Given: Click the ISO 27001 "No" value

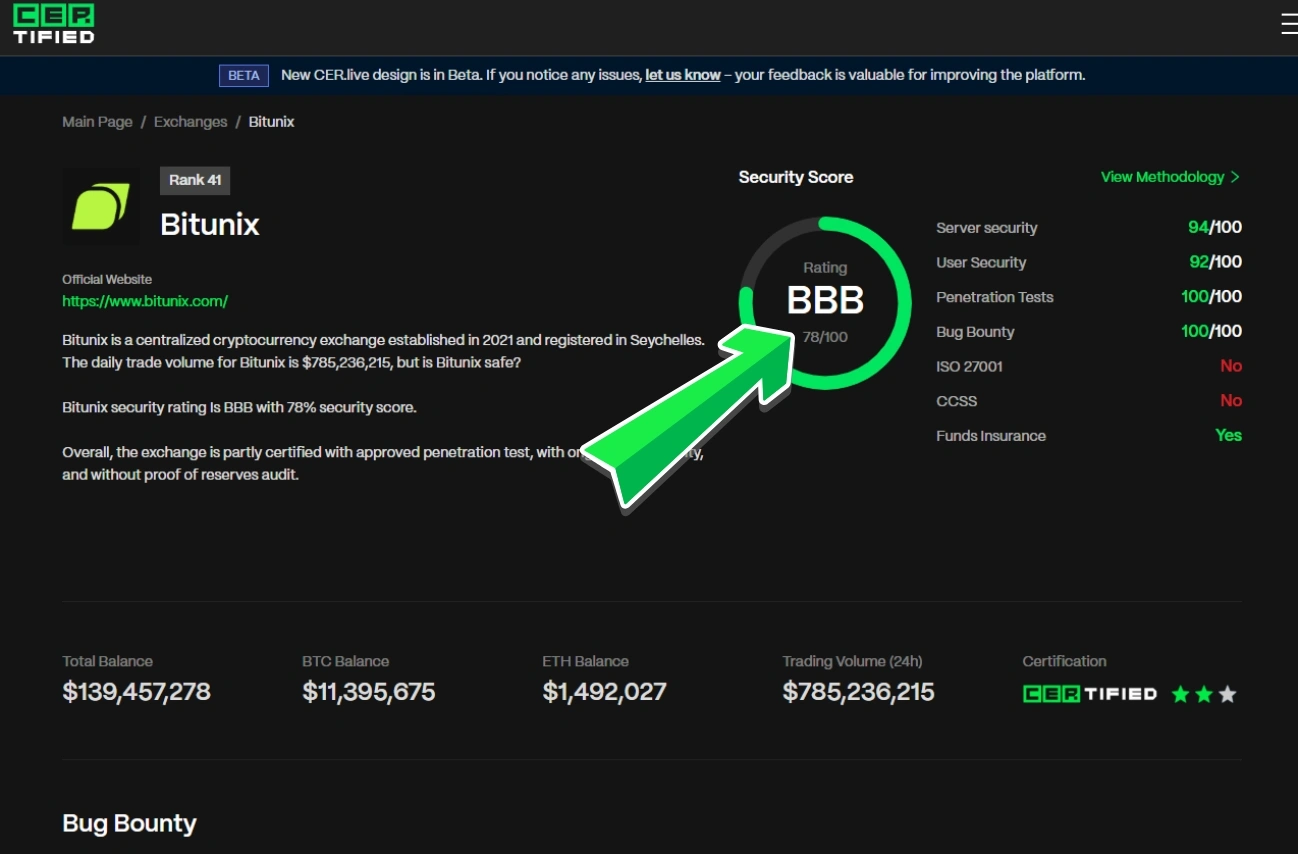Looking at the screenshot, I should (x=1231, y=366).
